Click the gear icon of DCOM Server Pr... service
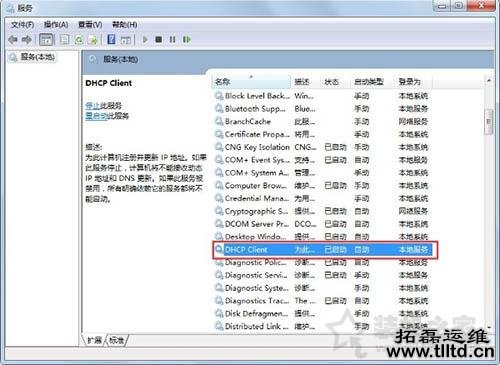 tap(219, 224)
